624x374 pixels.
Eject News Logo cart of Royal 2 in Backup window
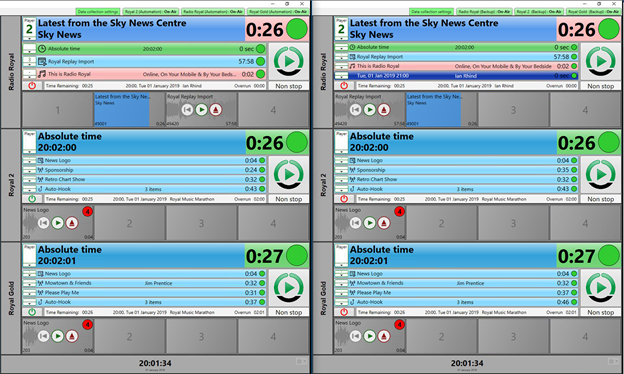[384, 223]
